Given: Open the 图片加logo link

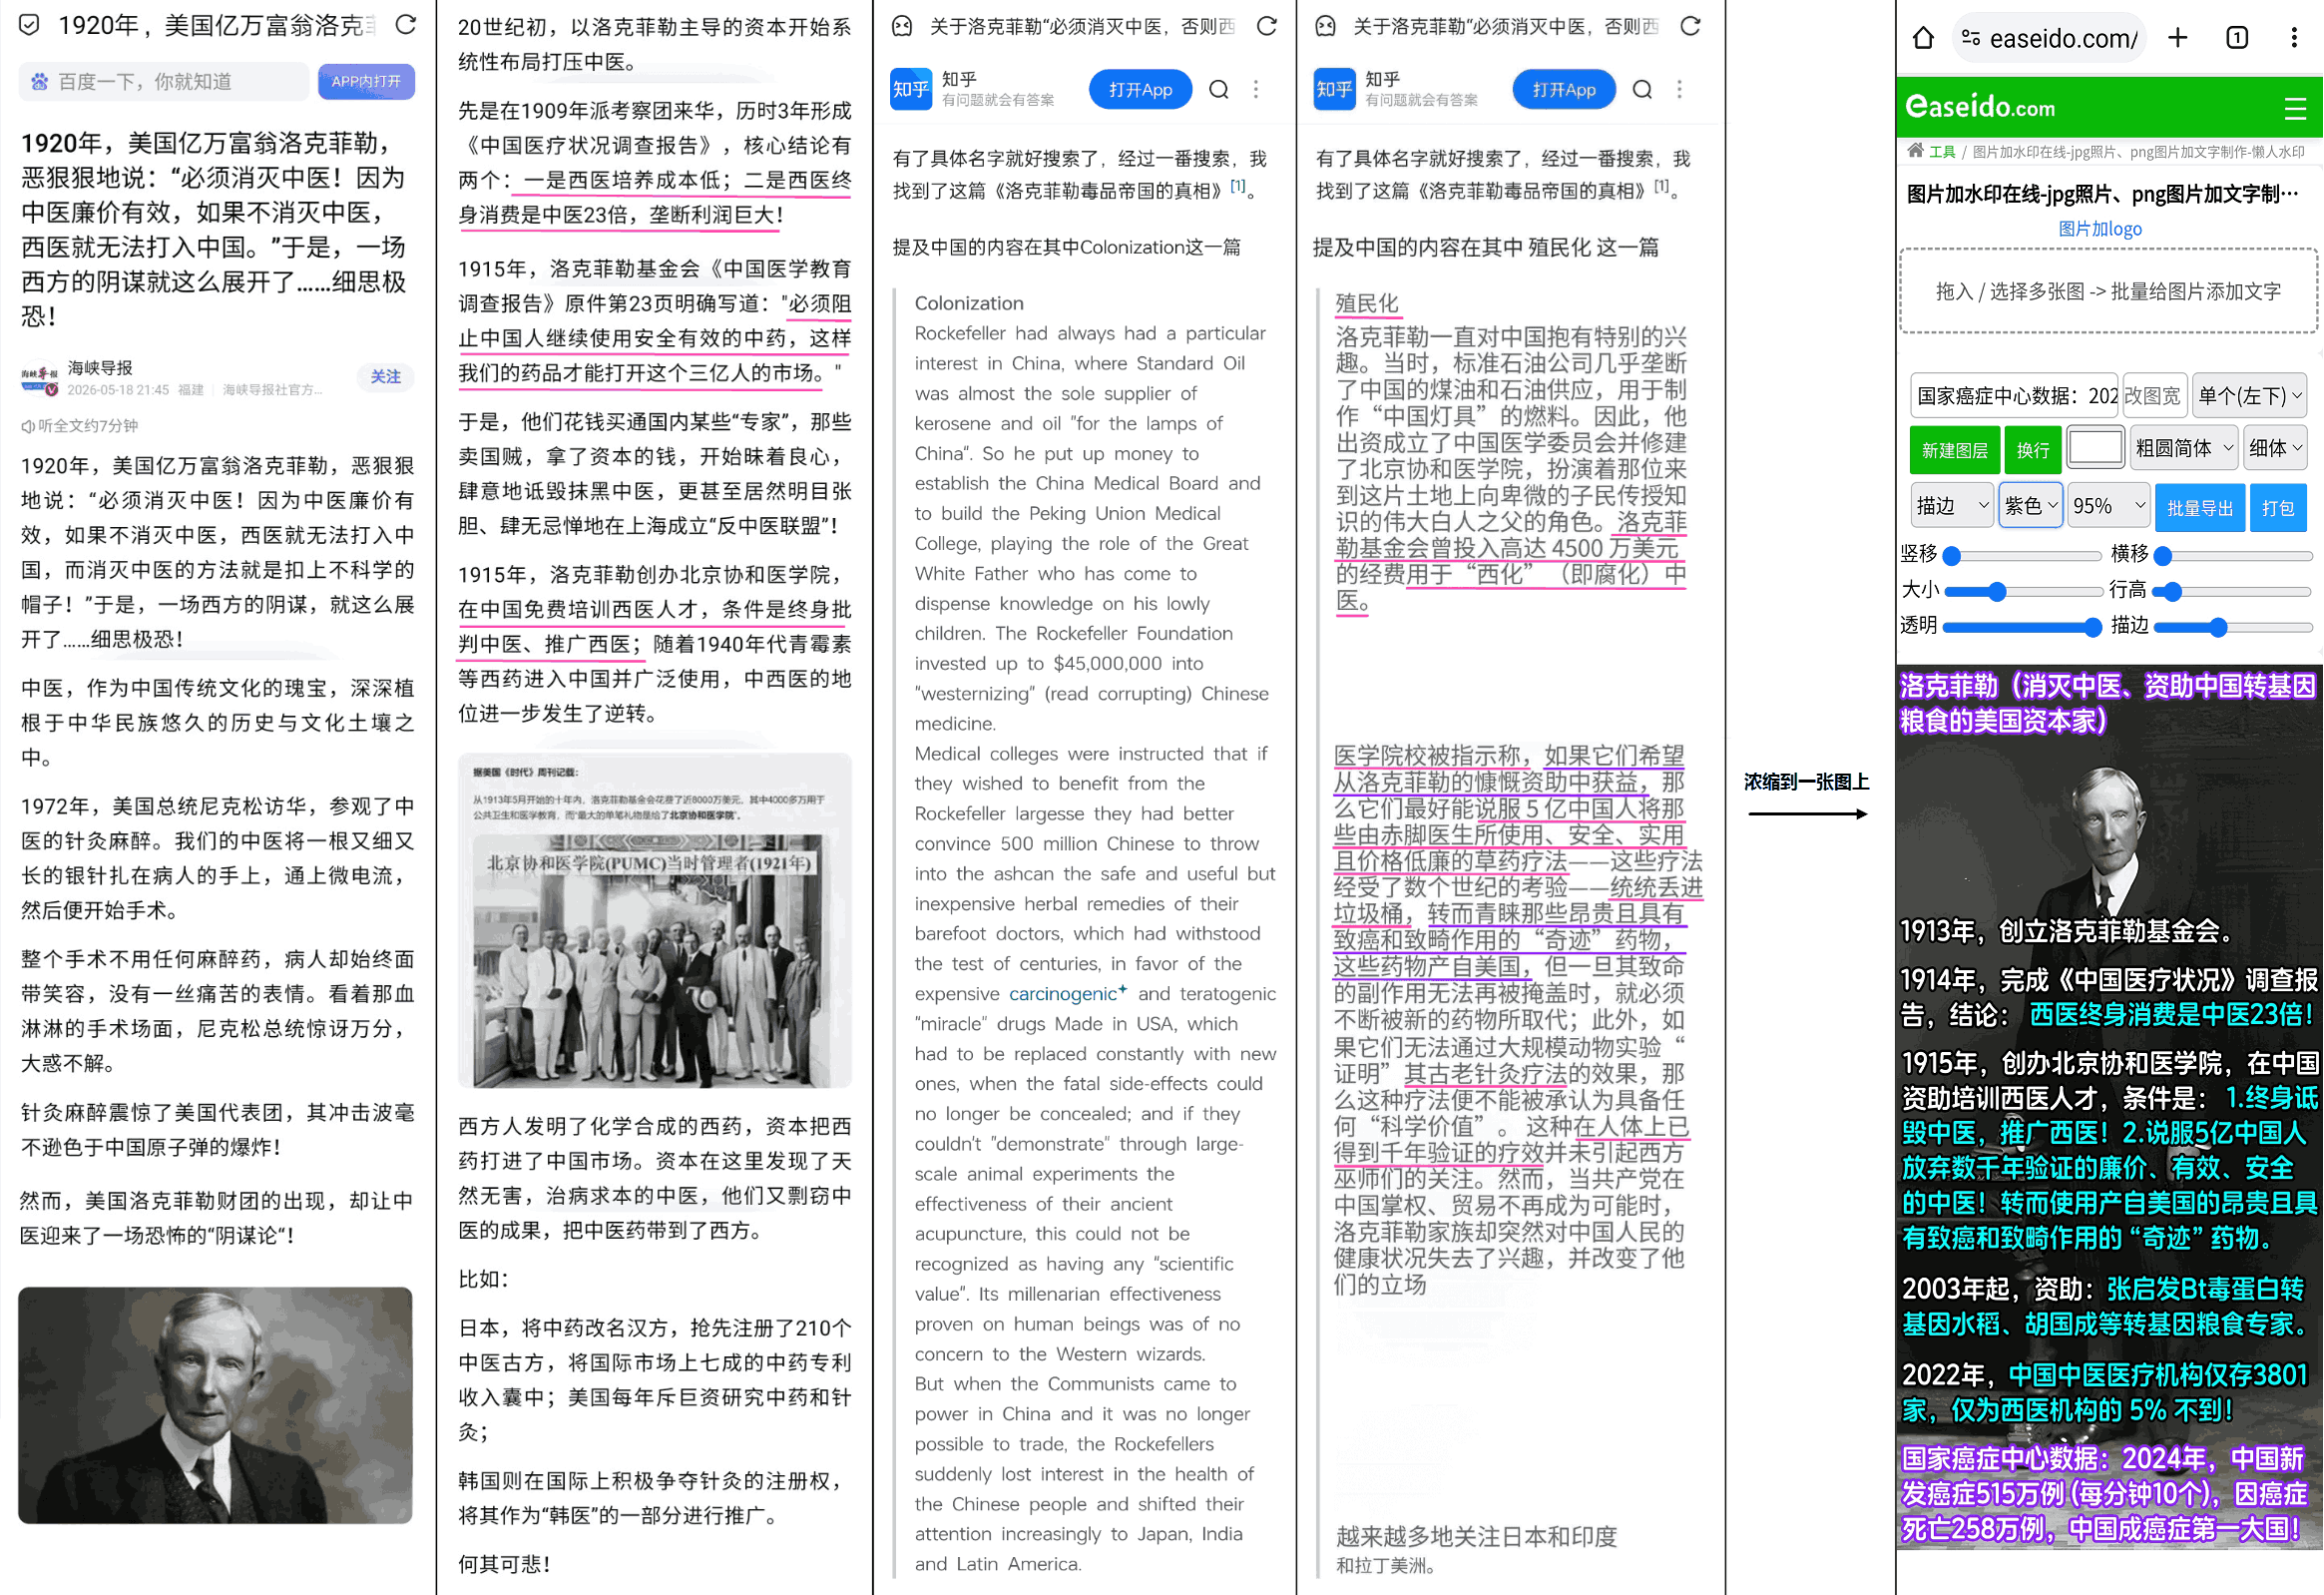Looking at the screenshot, I should (2099, 229).
